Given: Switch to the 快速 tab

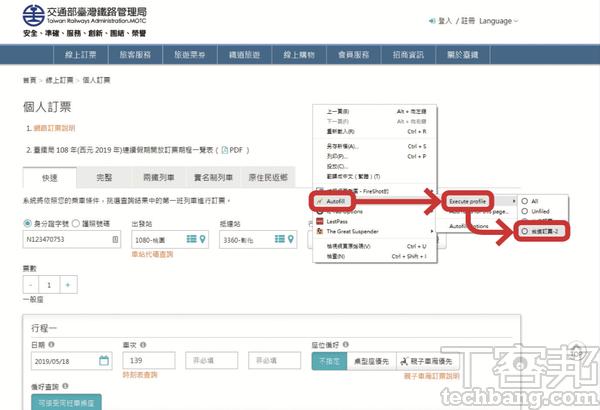Looking at the screenshot, I should click(x=50, y=177).
